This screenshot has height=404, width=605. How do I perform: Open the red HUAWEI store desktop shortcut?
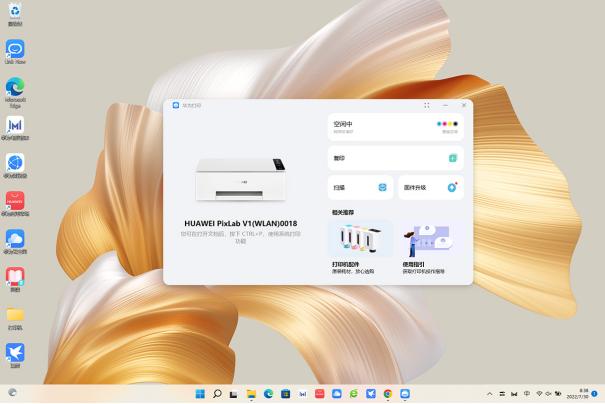pos(15,203)
